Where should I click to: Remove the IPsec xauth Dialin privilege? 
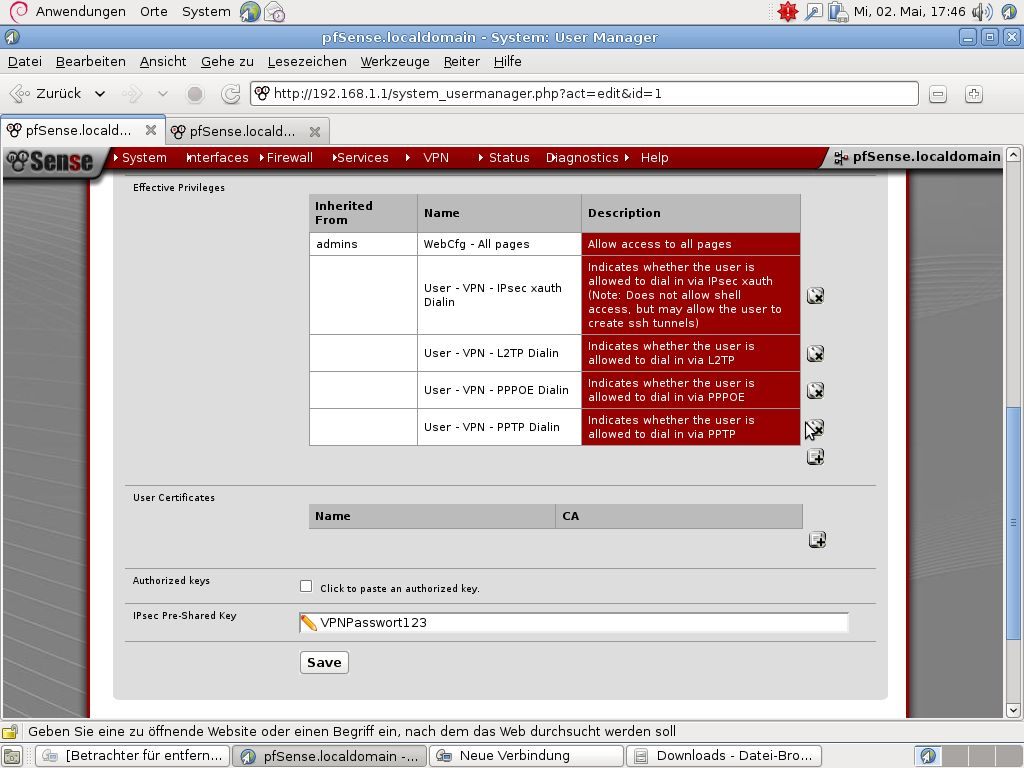(815, 295)
